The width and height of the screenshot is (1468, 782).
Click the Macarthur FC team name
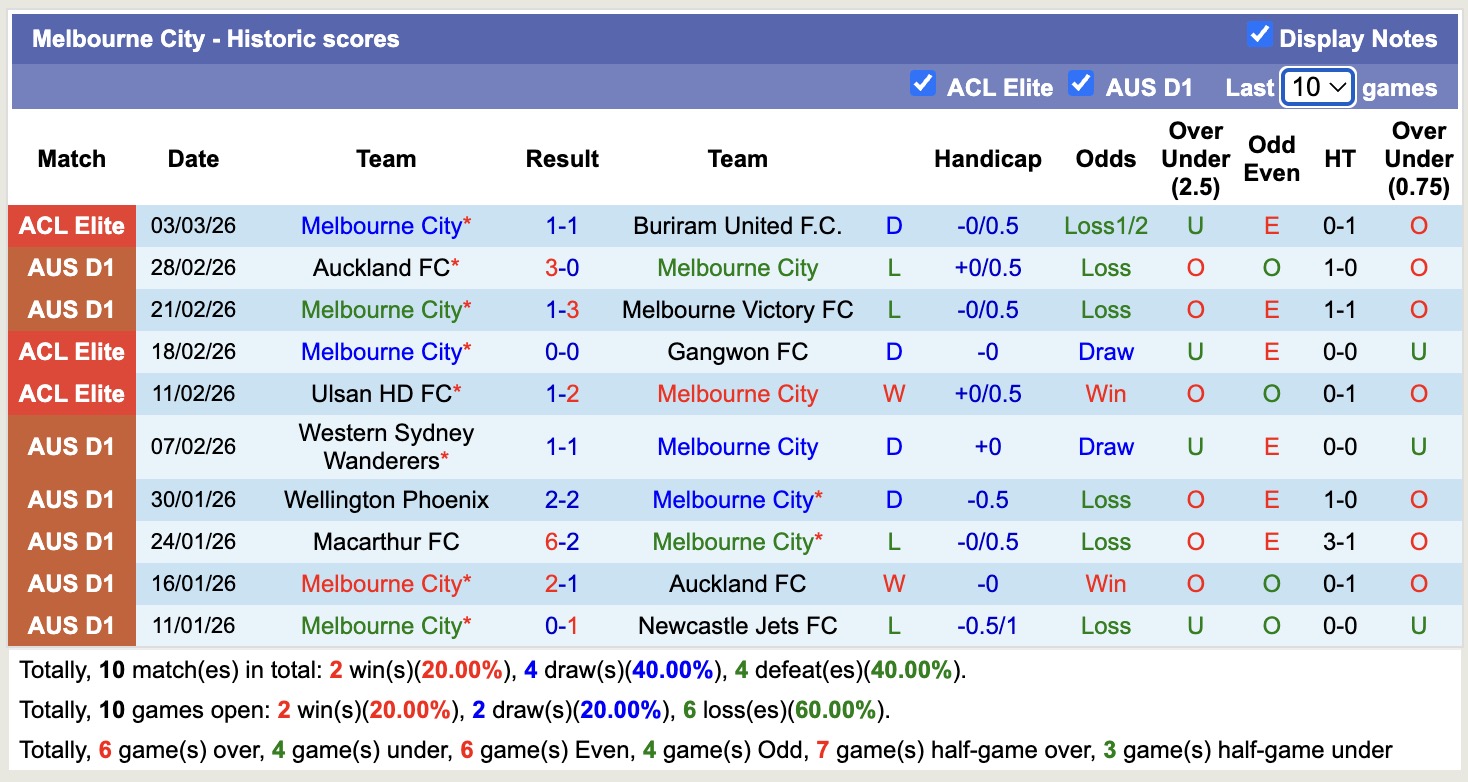pos(386,541)
